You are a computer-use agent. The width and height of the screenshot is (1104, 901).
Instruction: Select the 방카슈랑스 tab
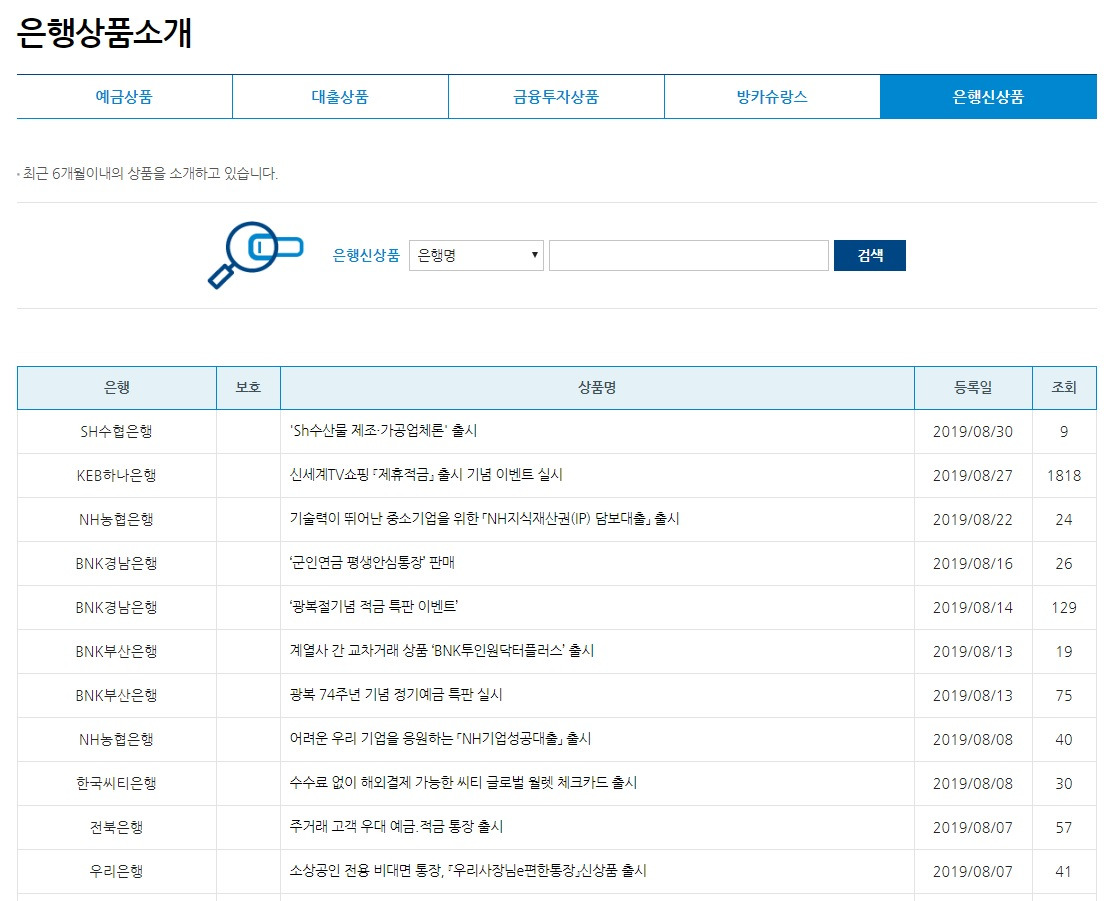pos(772,97)
